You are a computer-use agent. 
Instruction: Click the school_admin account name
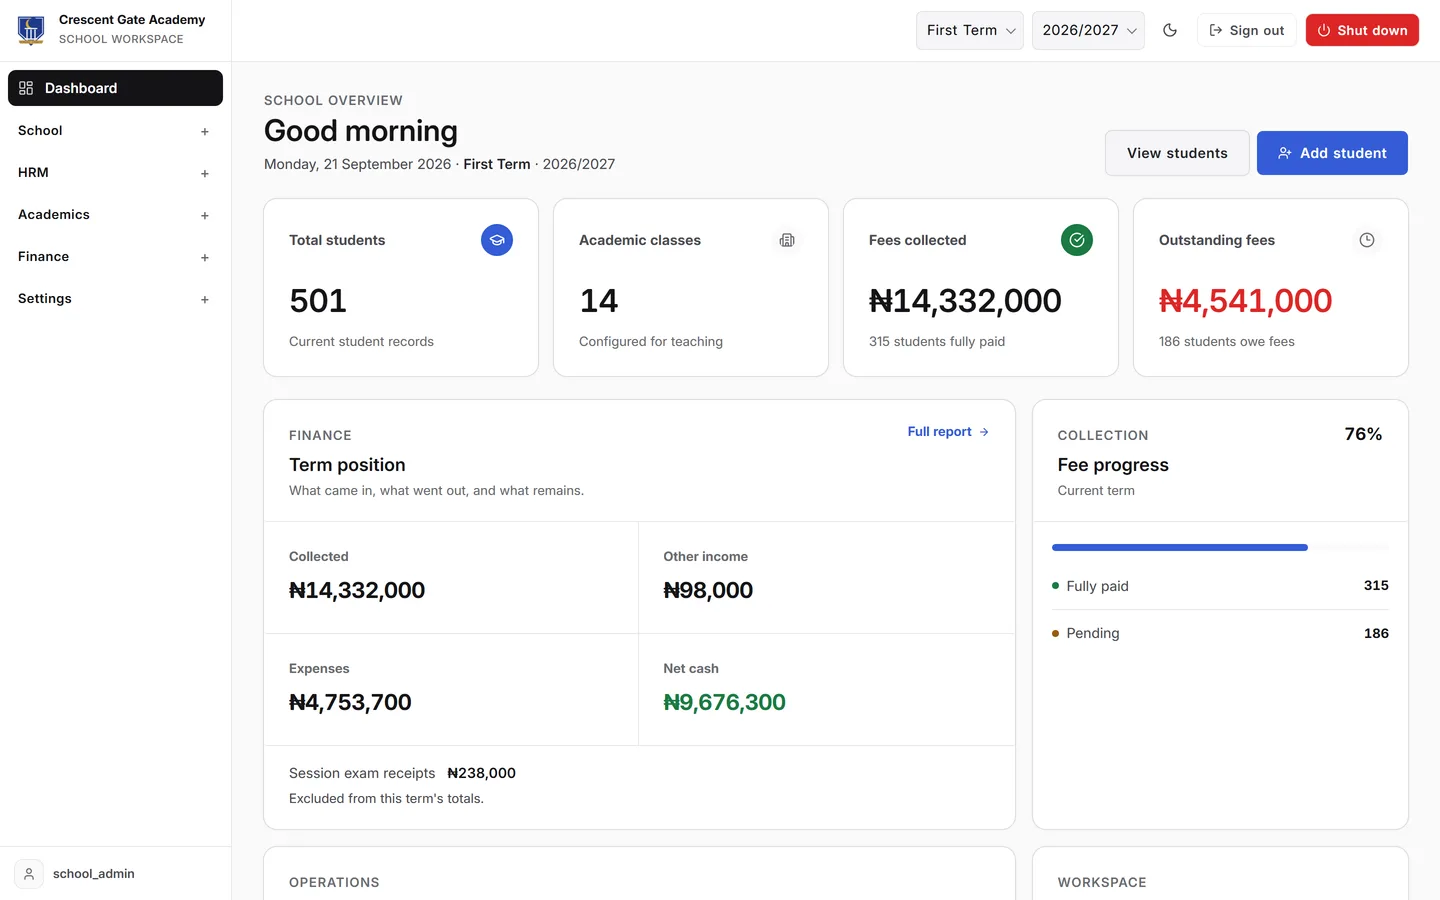coord(94,874)
